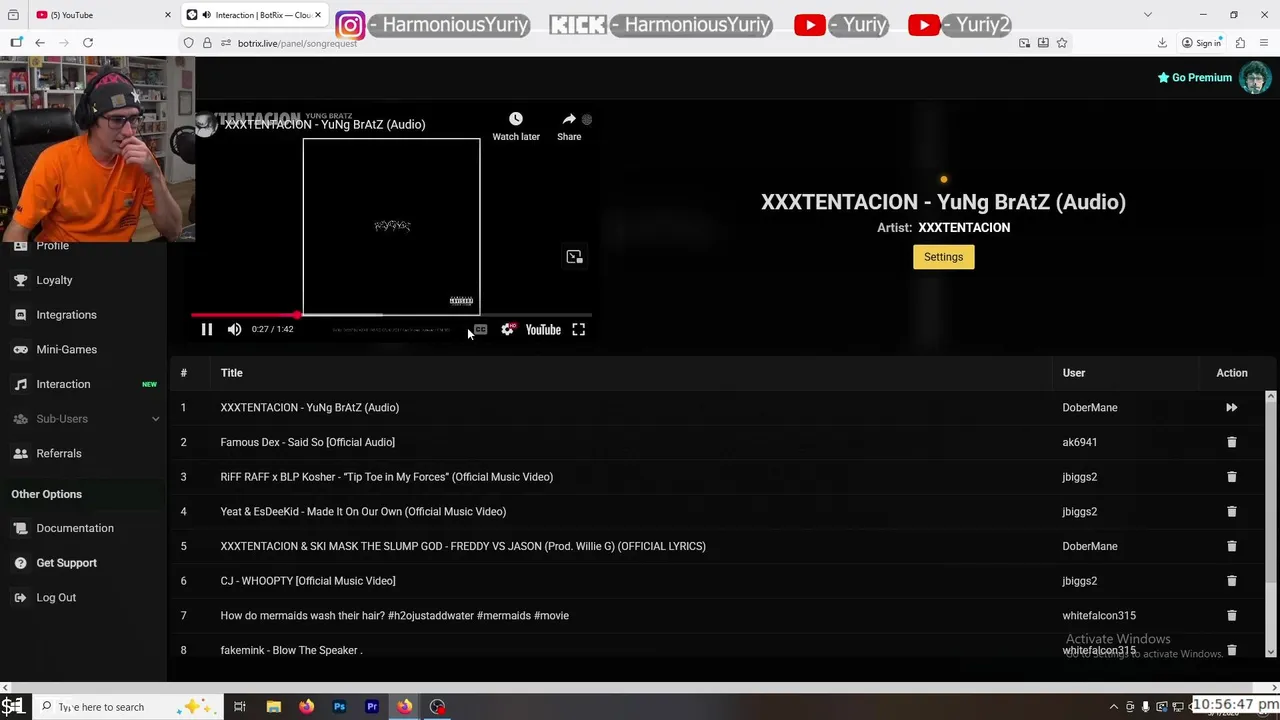Close the YouTube browser tab
This screenshot has height=720, width=1280.
click(x=168, y=15)
